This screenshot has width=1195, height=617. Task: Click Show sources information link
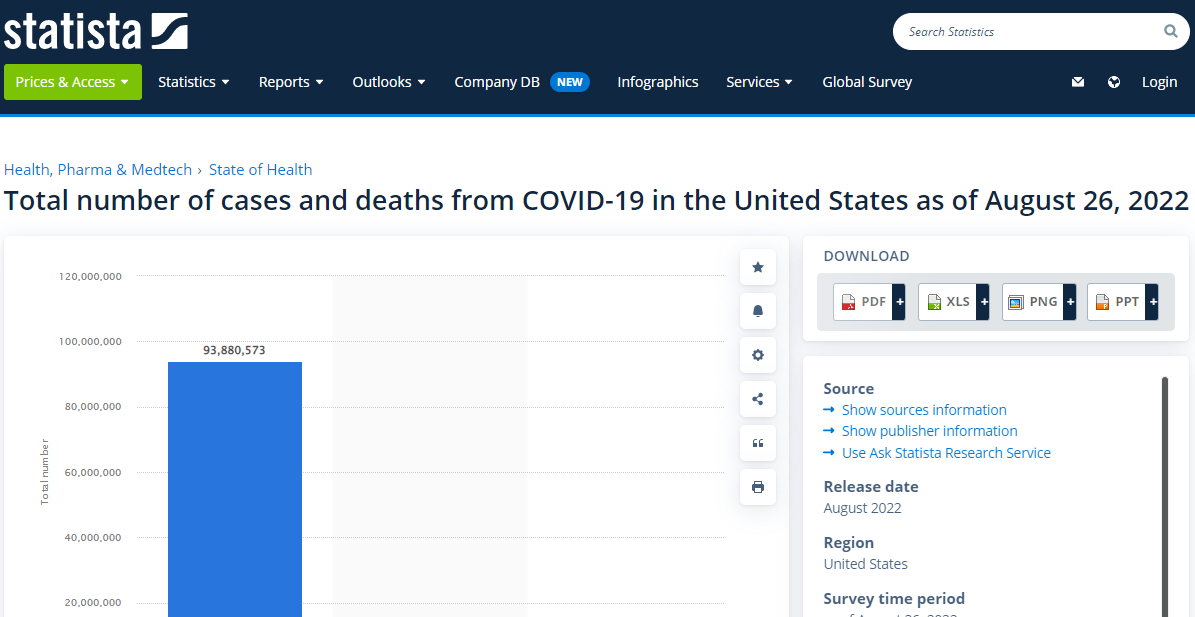923,410
